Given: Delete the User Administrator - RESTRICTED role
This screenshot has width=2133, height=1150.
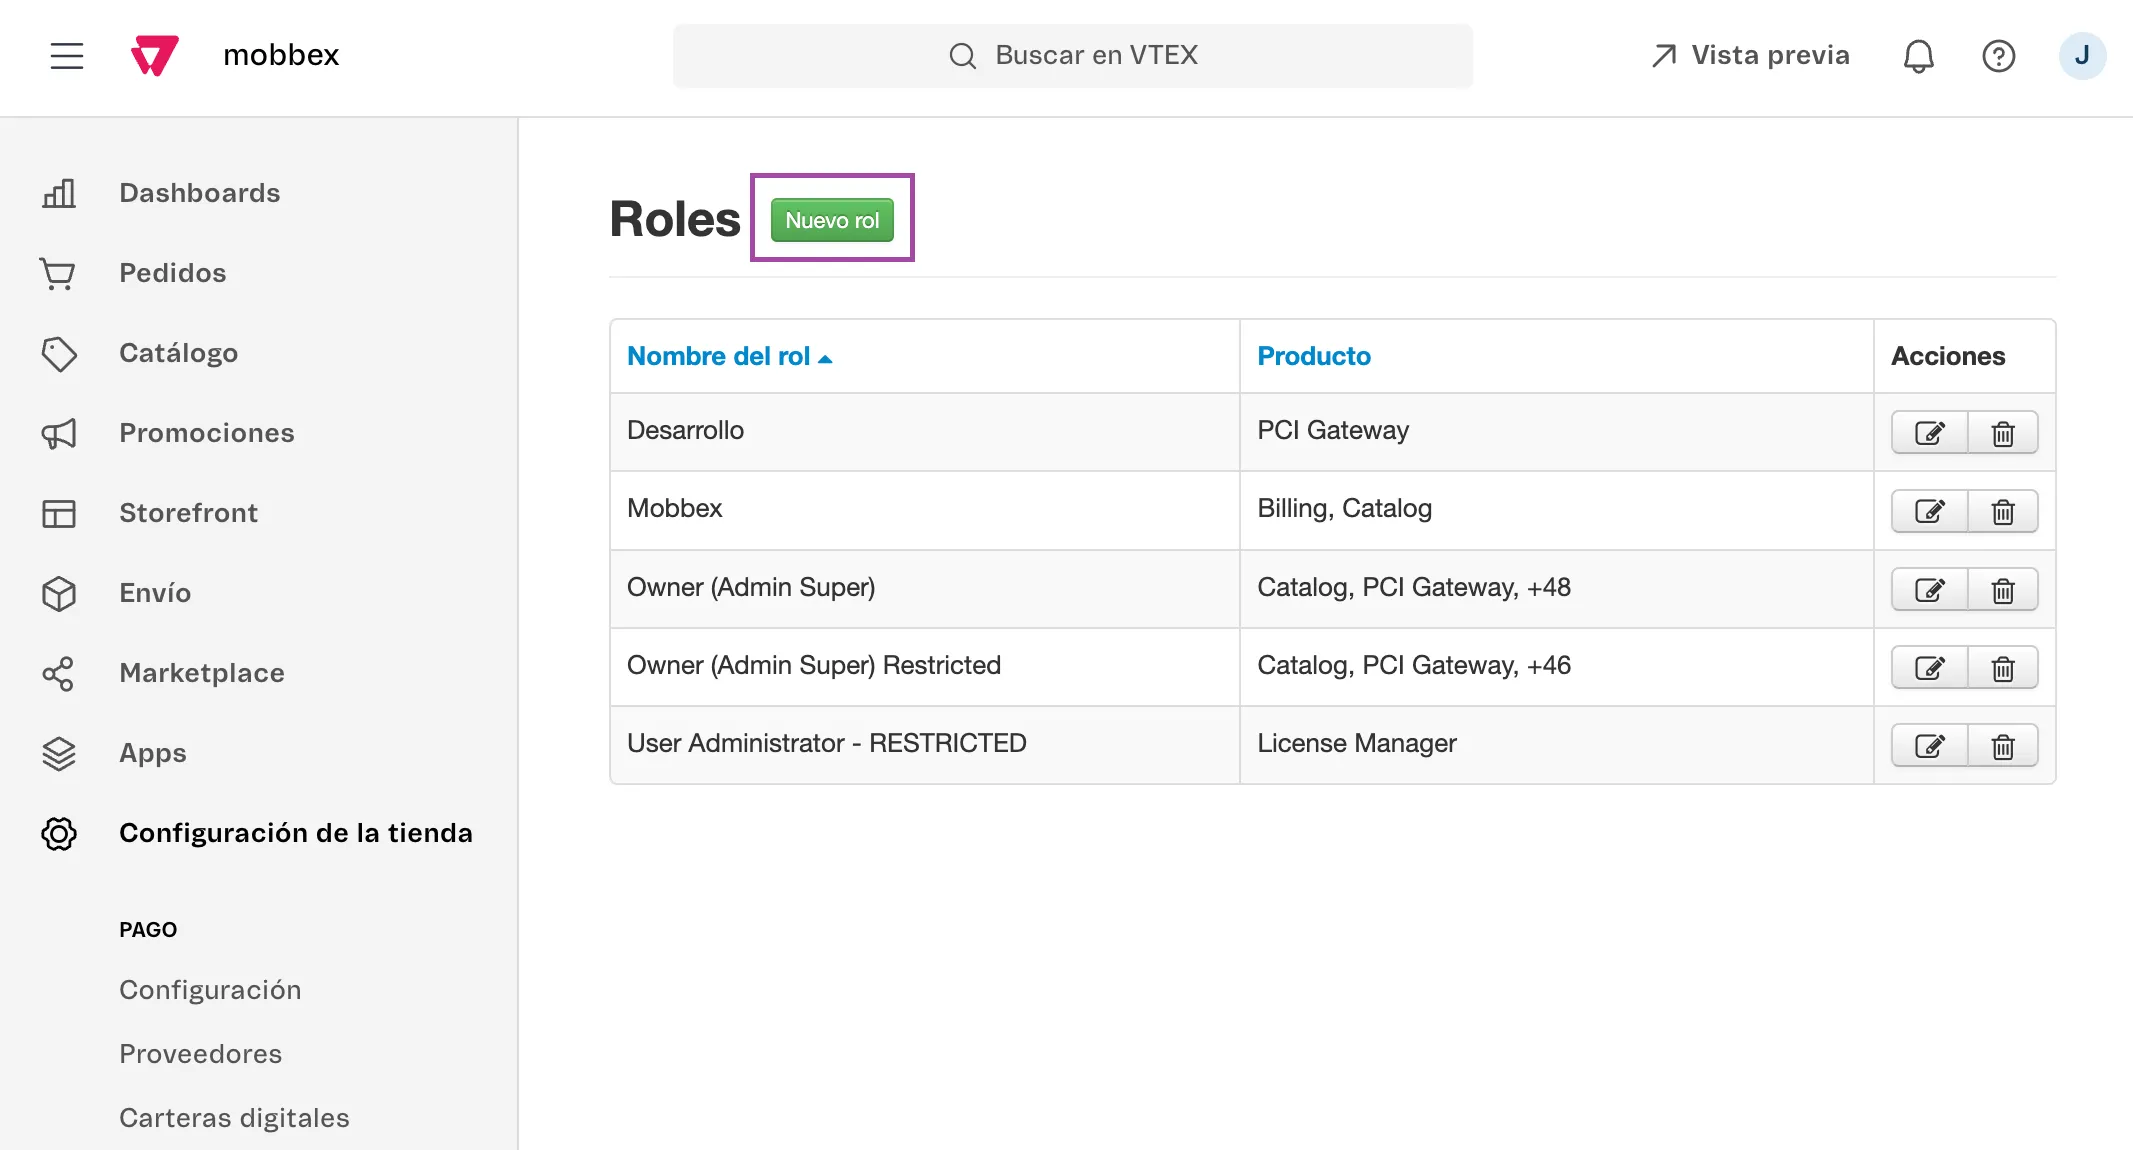Looking at the screenshot, I should [x=2003, y=746].
